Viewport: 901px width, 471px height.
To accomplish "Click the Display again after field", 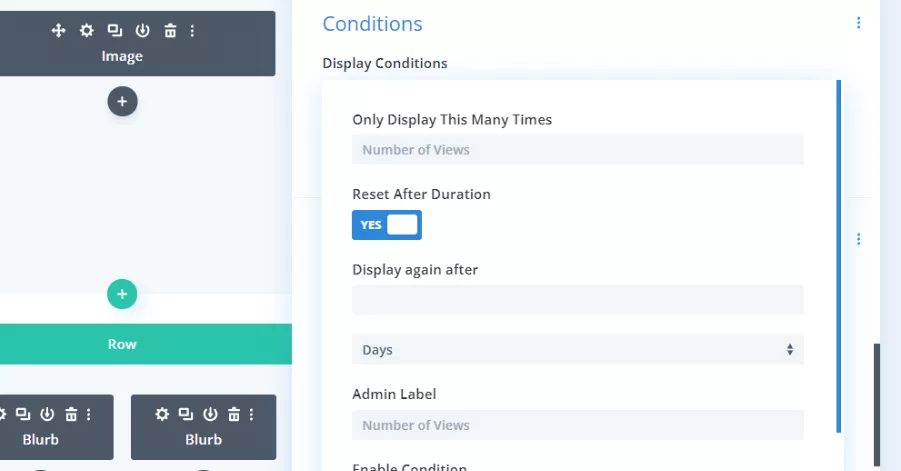I will click(577, 300).
